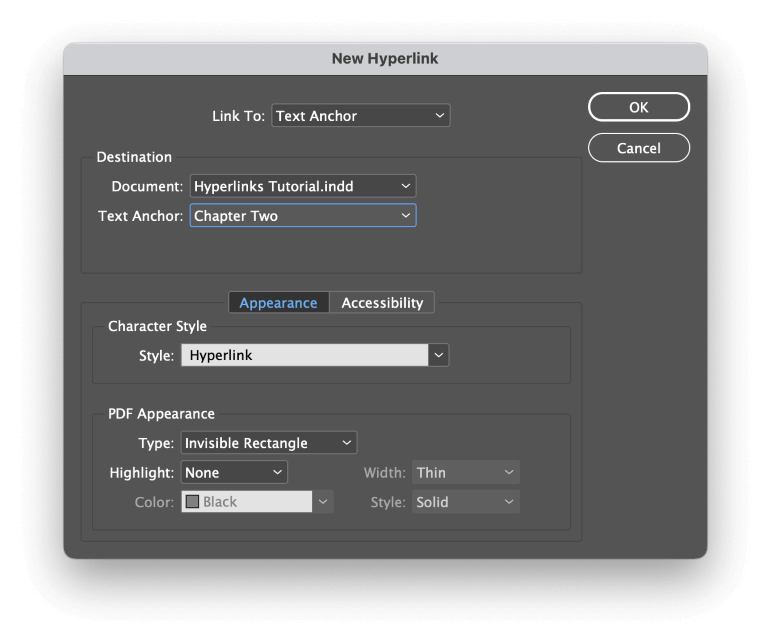Click the Black color swatch
Image resolution: width=771 pixels, height=643 pixels.
[193, 502]
